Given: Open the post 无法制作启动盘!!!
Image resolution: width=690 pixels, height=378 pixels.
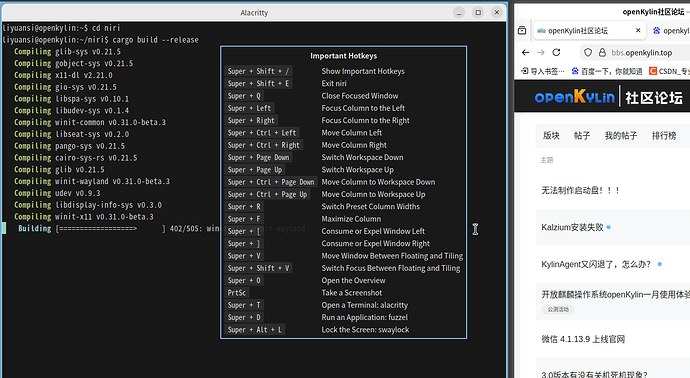Looking at the screenshot, I should 580,191.
